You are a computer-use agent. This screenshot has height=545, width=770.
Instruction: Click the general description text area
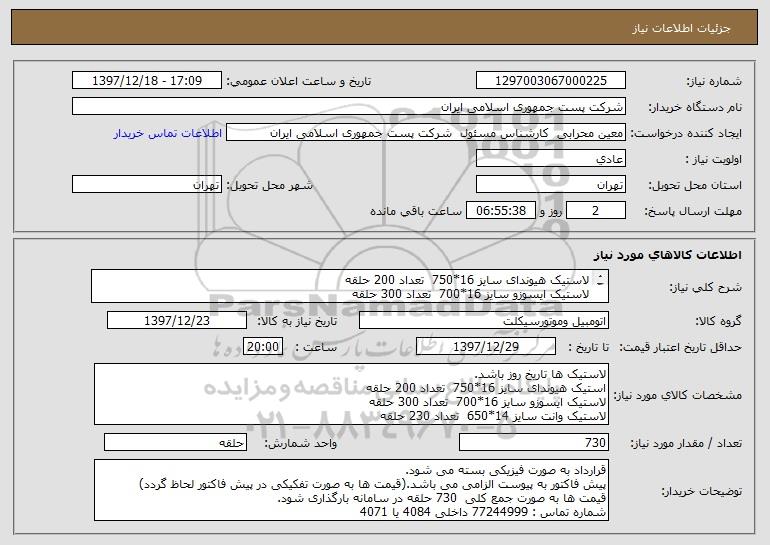coord(350,286)
